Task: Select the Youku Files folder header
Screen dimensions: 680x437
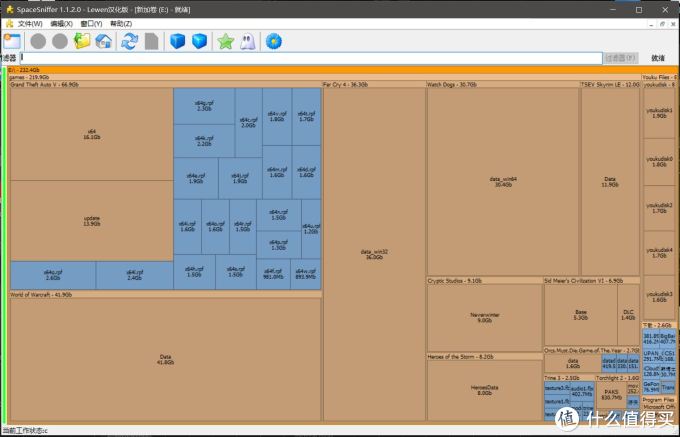Action: 659,77
